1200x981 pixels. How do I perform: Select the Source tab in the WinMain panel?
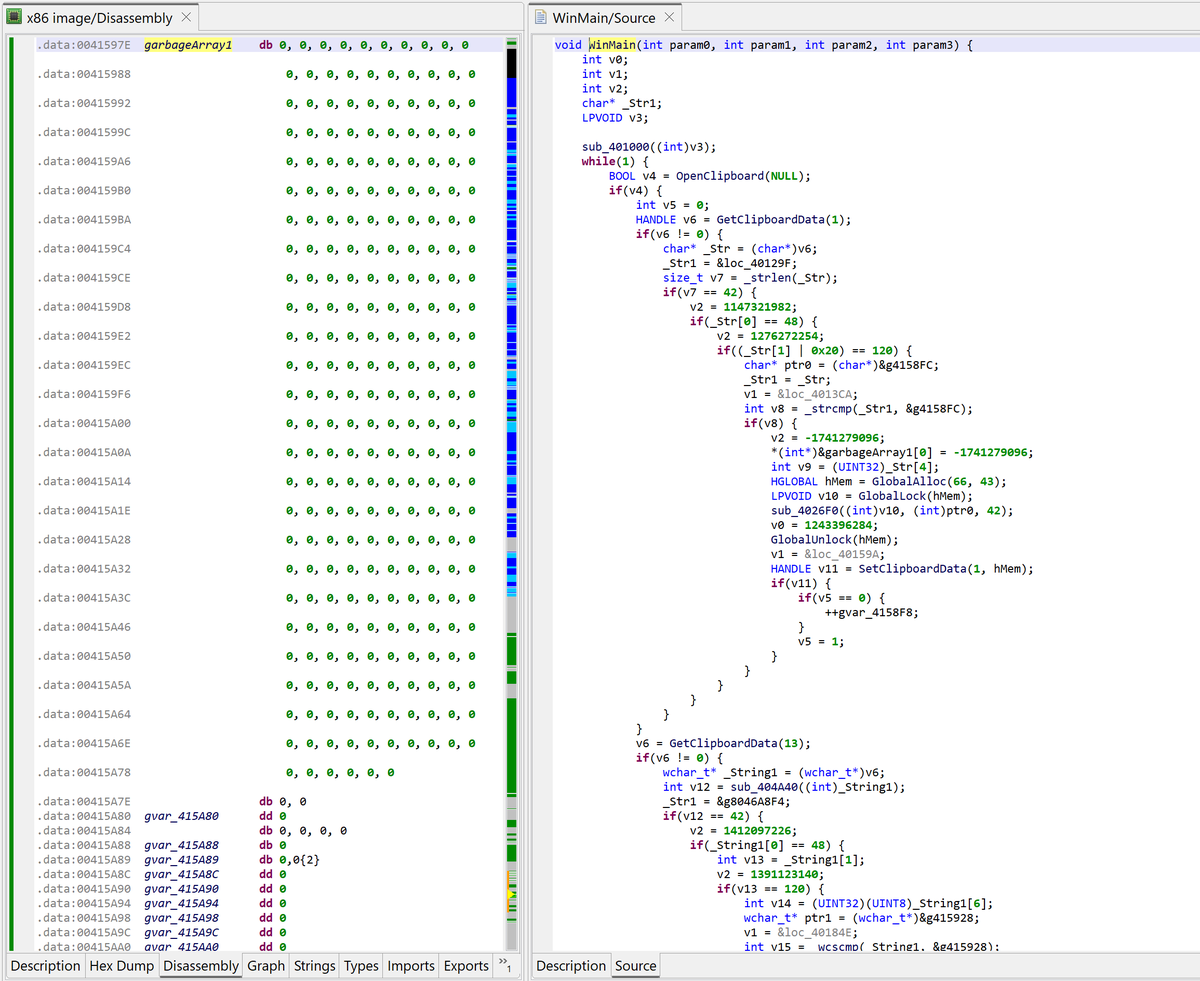[x=637, y=966]
